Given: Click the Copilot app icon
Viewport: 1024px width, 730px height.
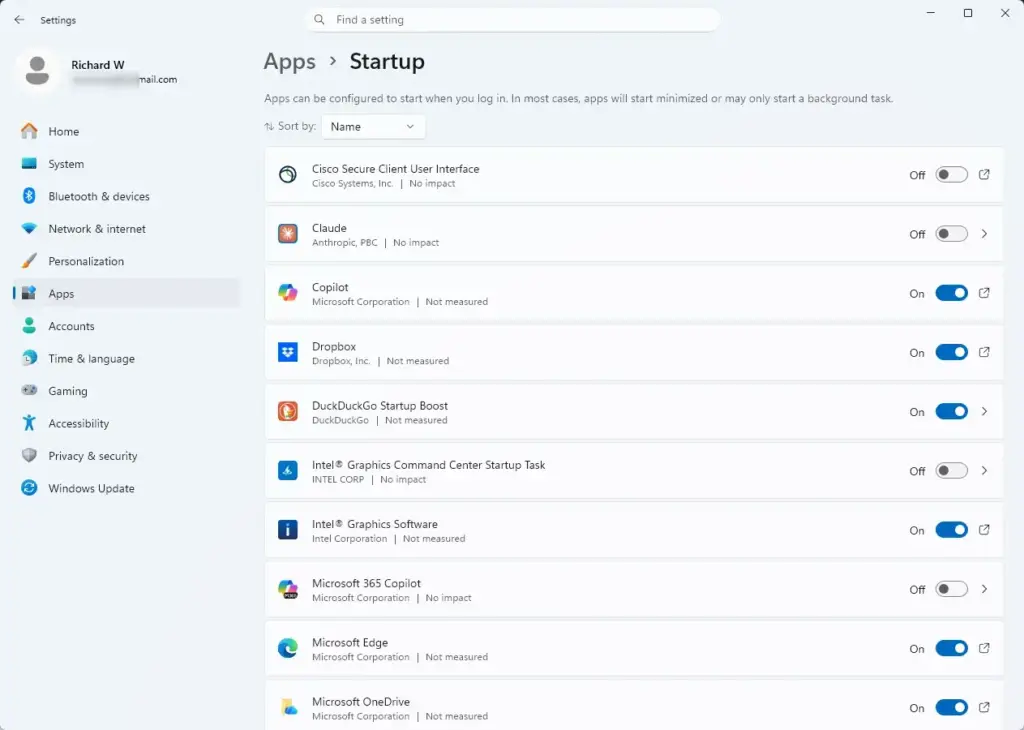Looking at the screenshot, I should point(287,293).
